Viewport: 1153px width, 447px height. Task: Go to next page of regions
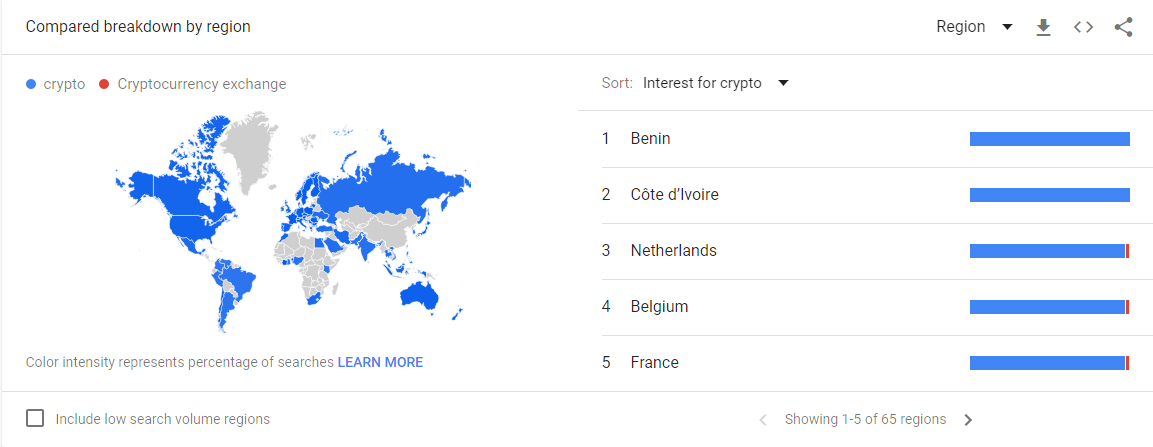968,420
